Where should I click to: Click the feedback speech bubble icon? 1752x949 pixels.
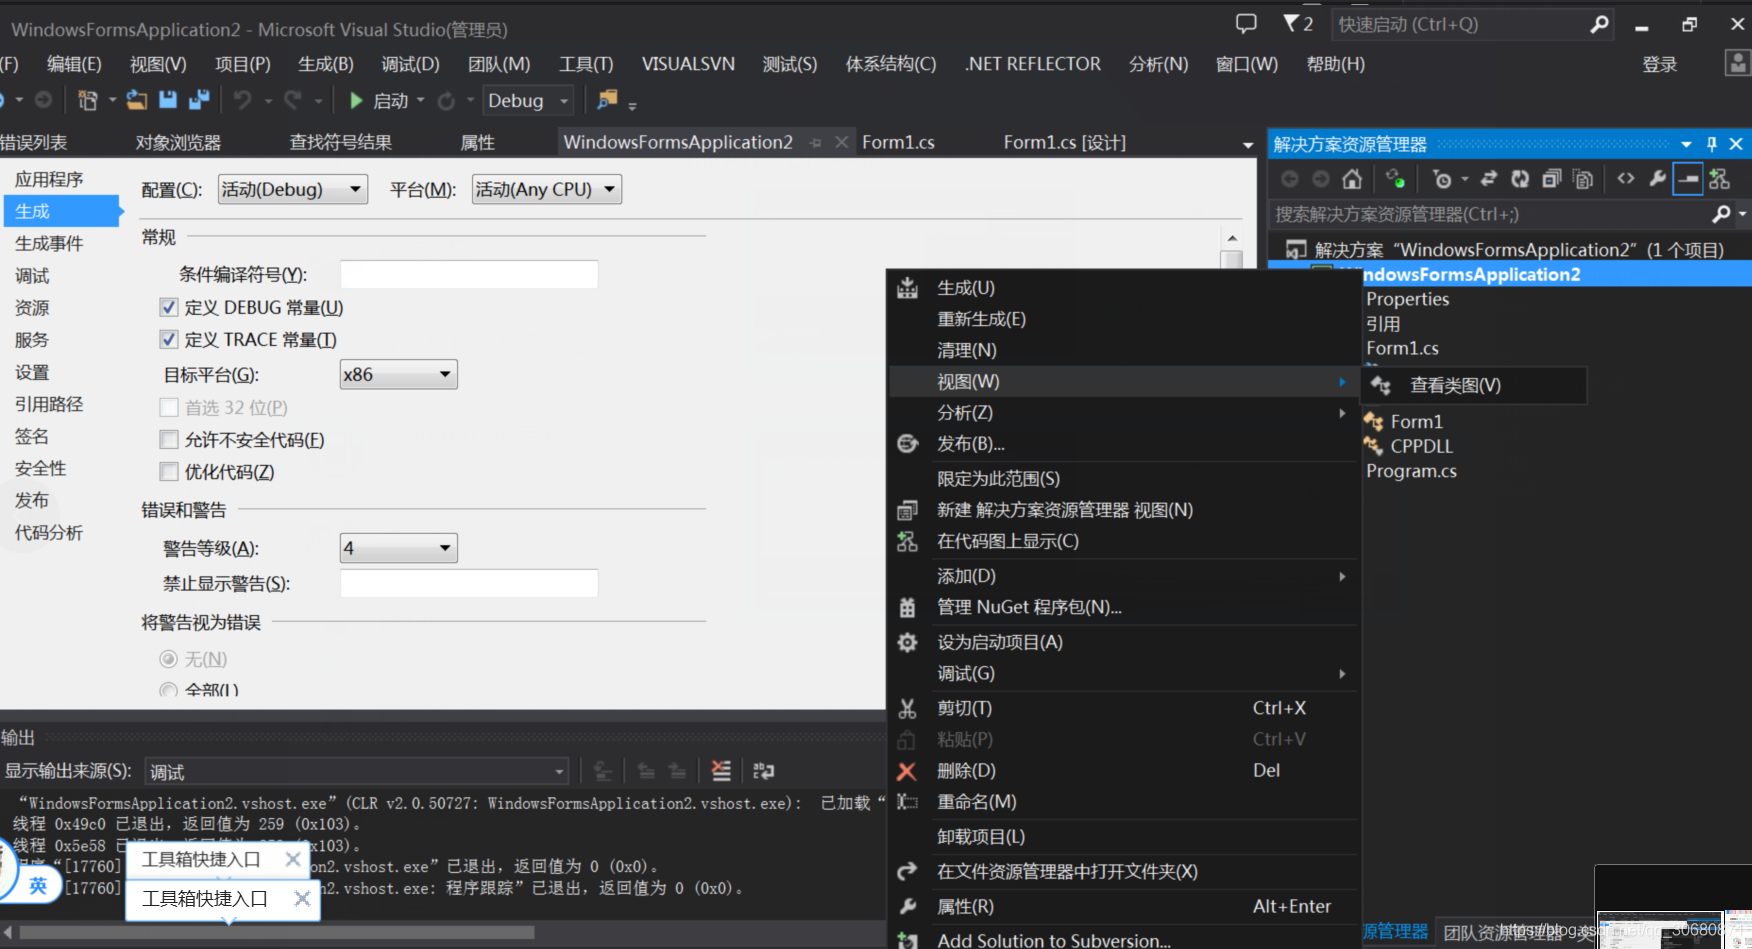click(x=1246, y=24)
